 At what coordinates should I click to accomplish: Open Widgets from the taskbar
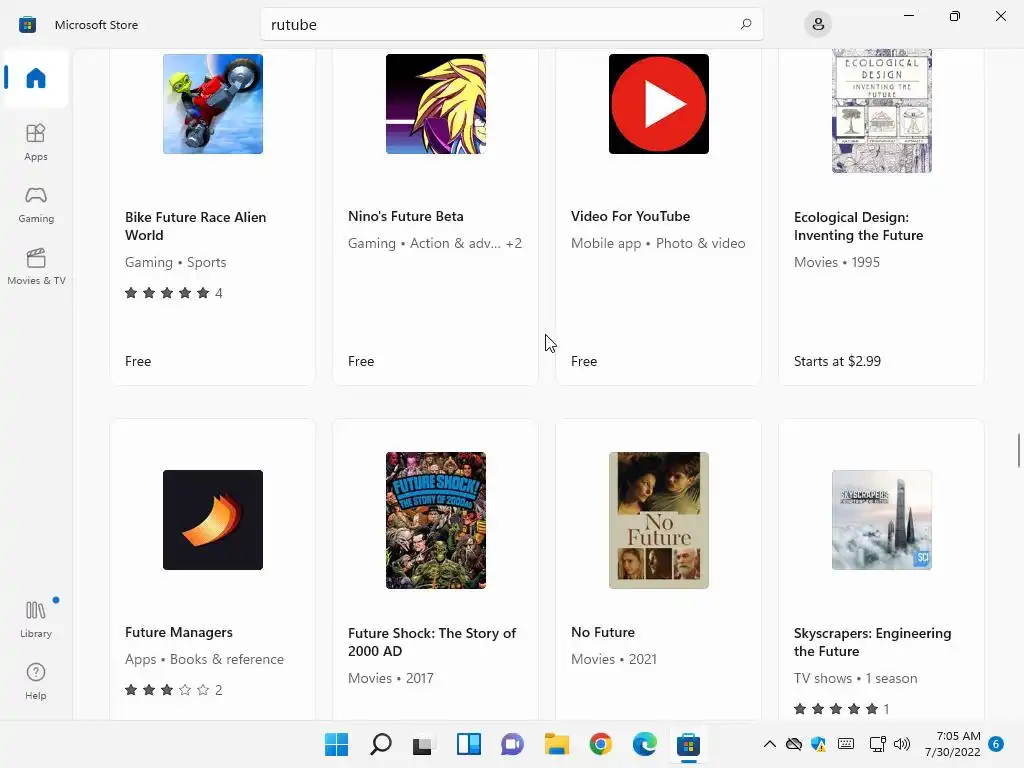click(x=468, y=744)
